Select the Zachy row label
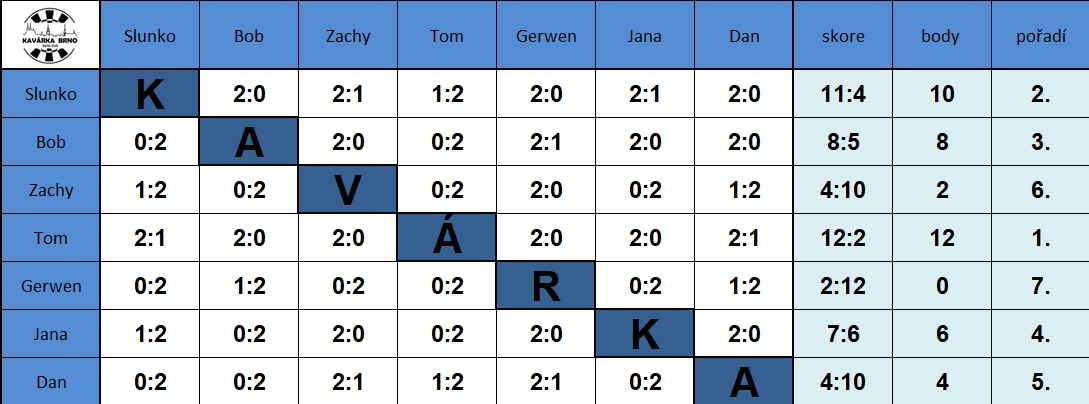Viewport: 1089px width, 404px height. pos(50,190)
